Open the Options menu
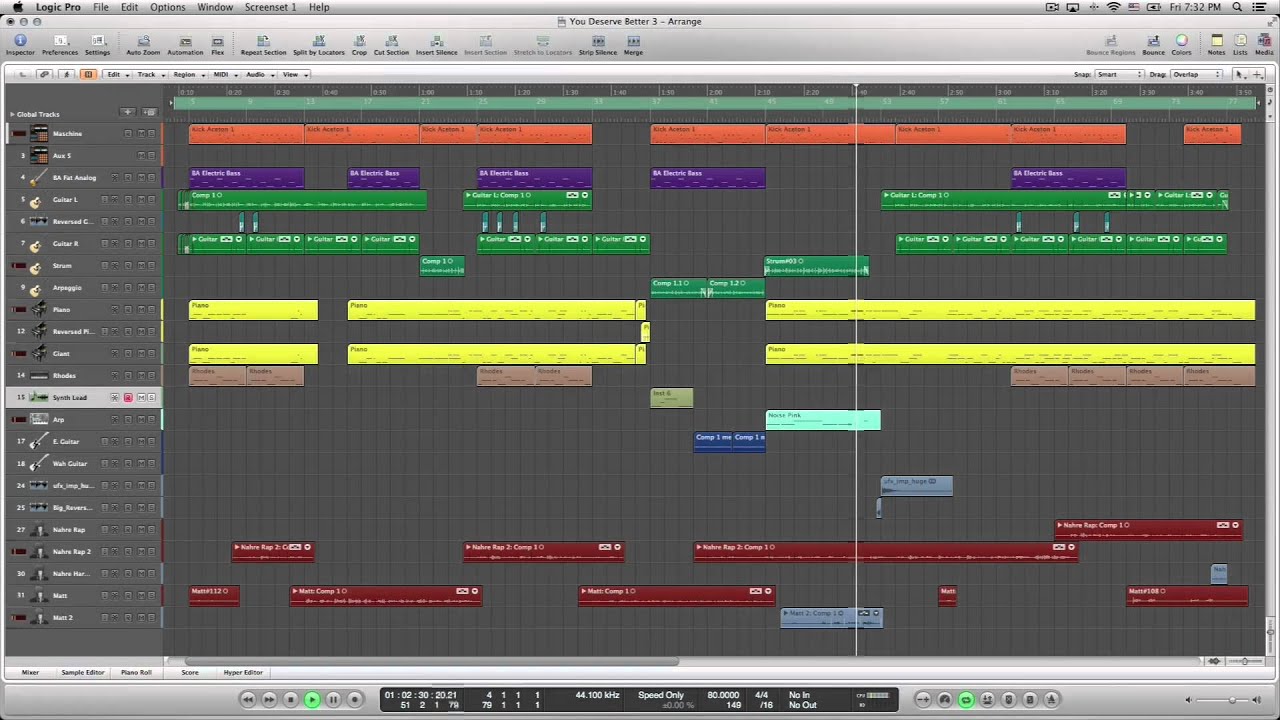 click(x=167, y=7)
